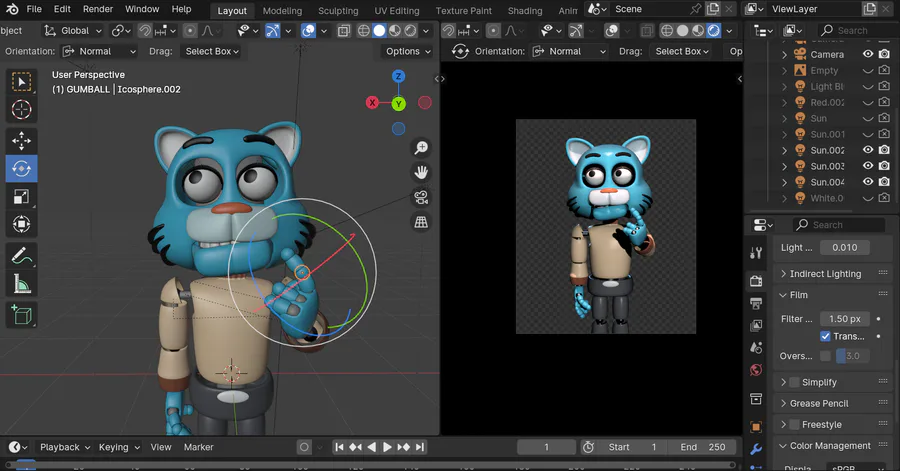Open the Render menu
Screen dimensions: 900x471
point(98,9)
